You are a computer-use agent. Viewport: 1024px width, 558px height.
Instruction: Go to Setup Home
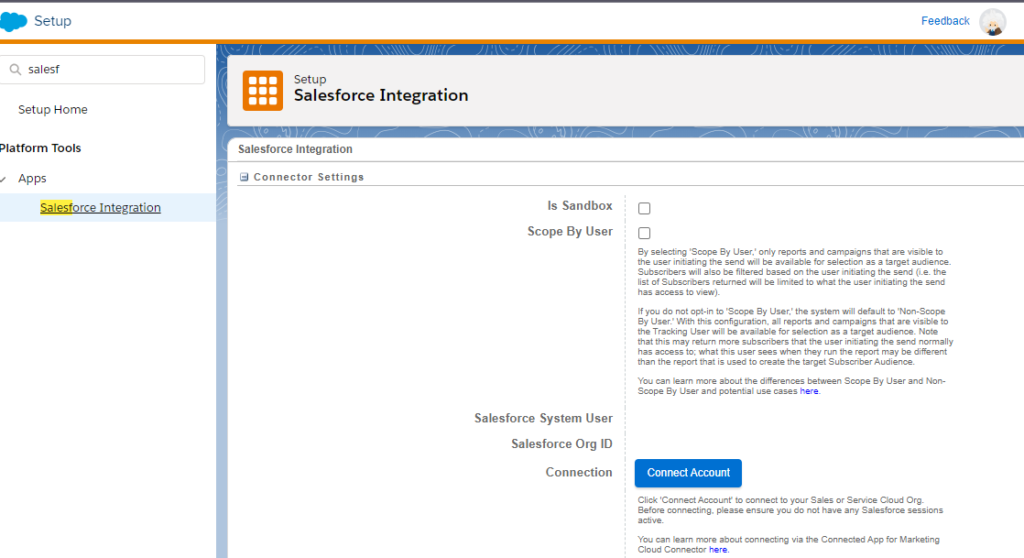(53, 110)
